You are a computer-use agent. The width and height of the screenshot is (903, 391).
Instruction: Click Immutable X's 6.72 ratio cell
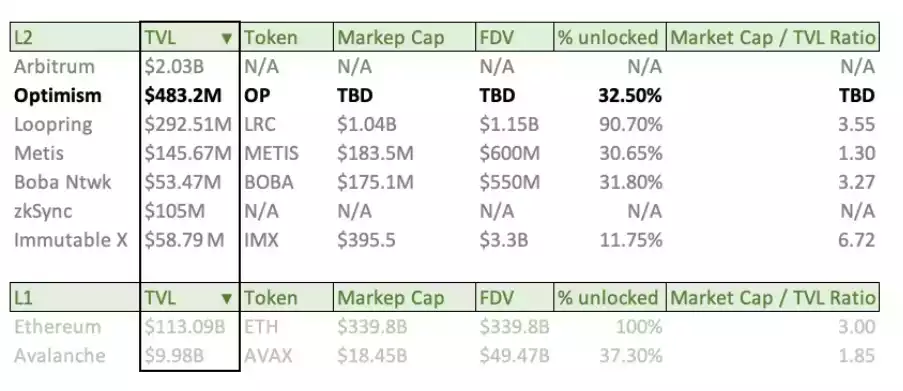773,240
